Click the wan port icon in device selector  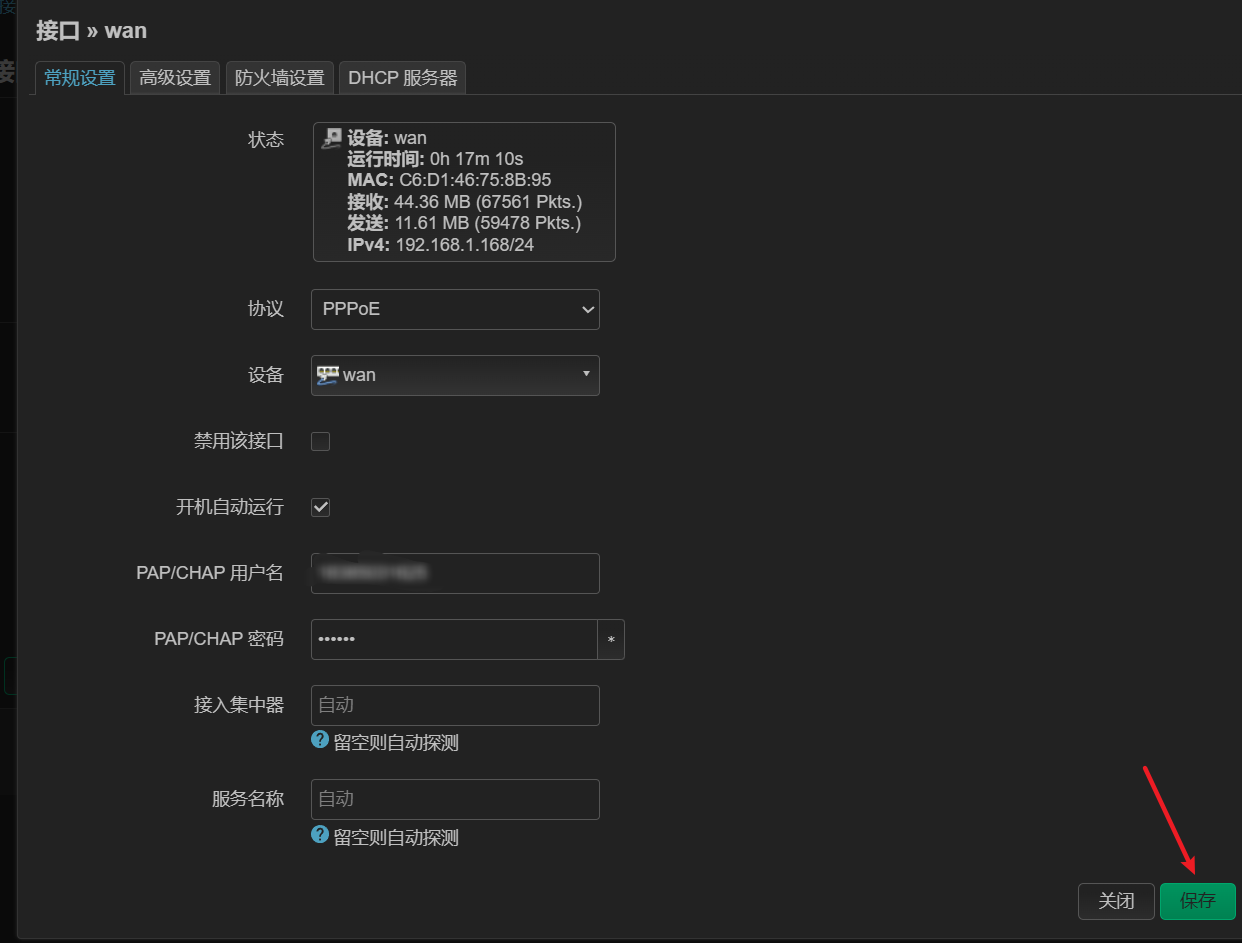pos(327,375)
